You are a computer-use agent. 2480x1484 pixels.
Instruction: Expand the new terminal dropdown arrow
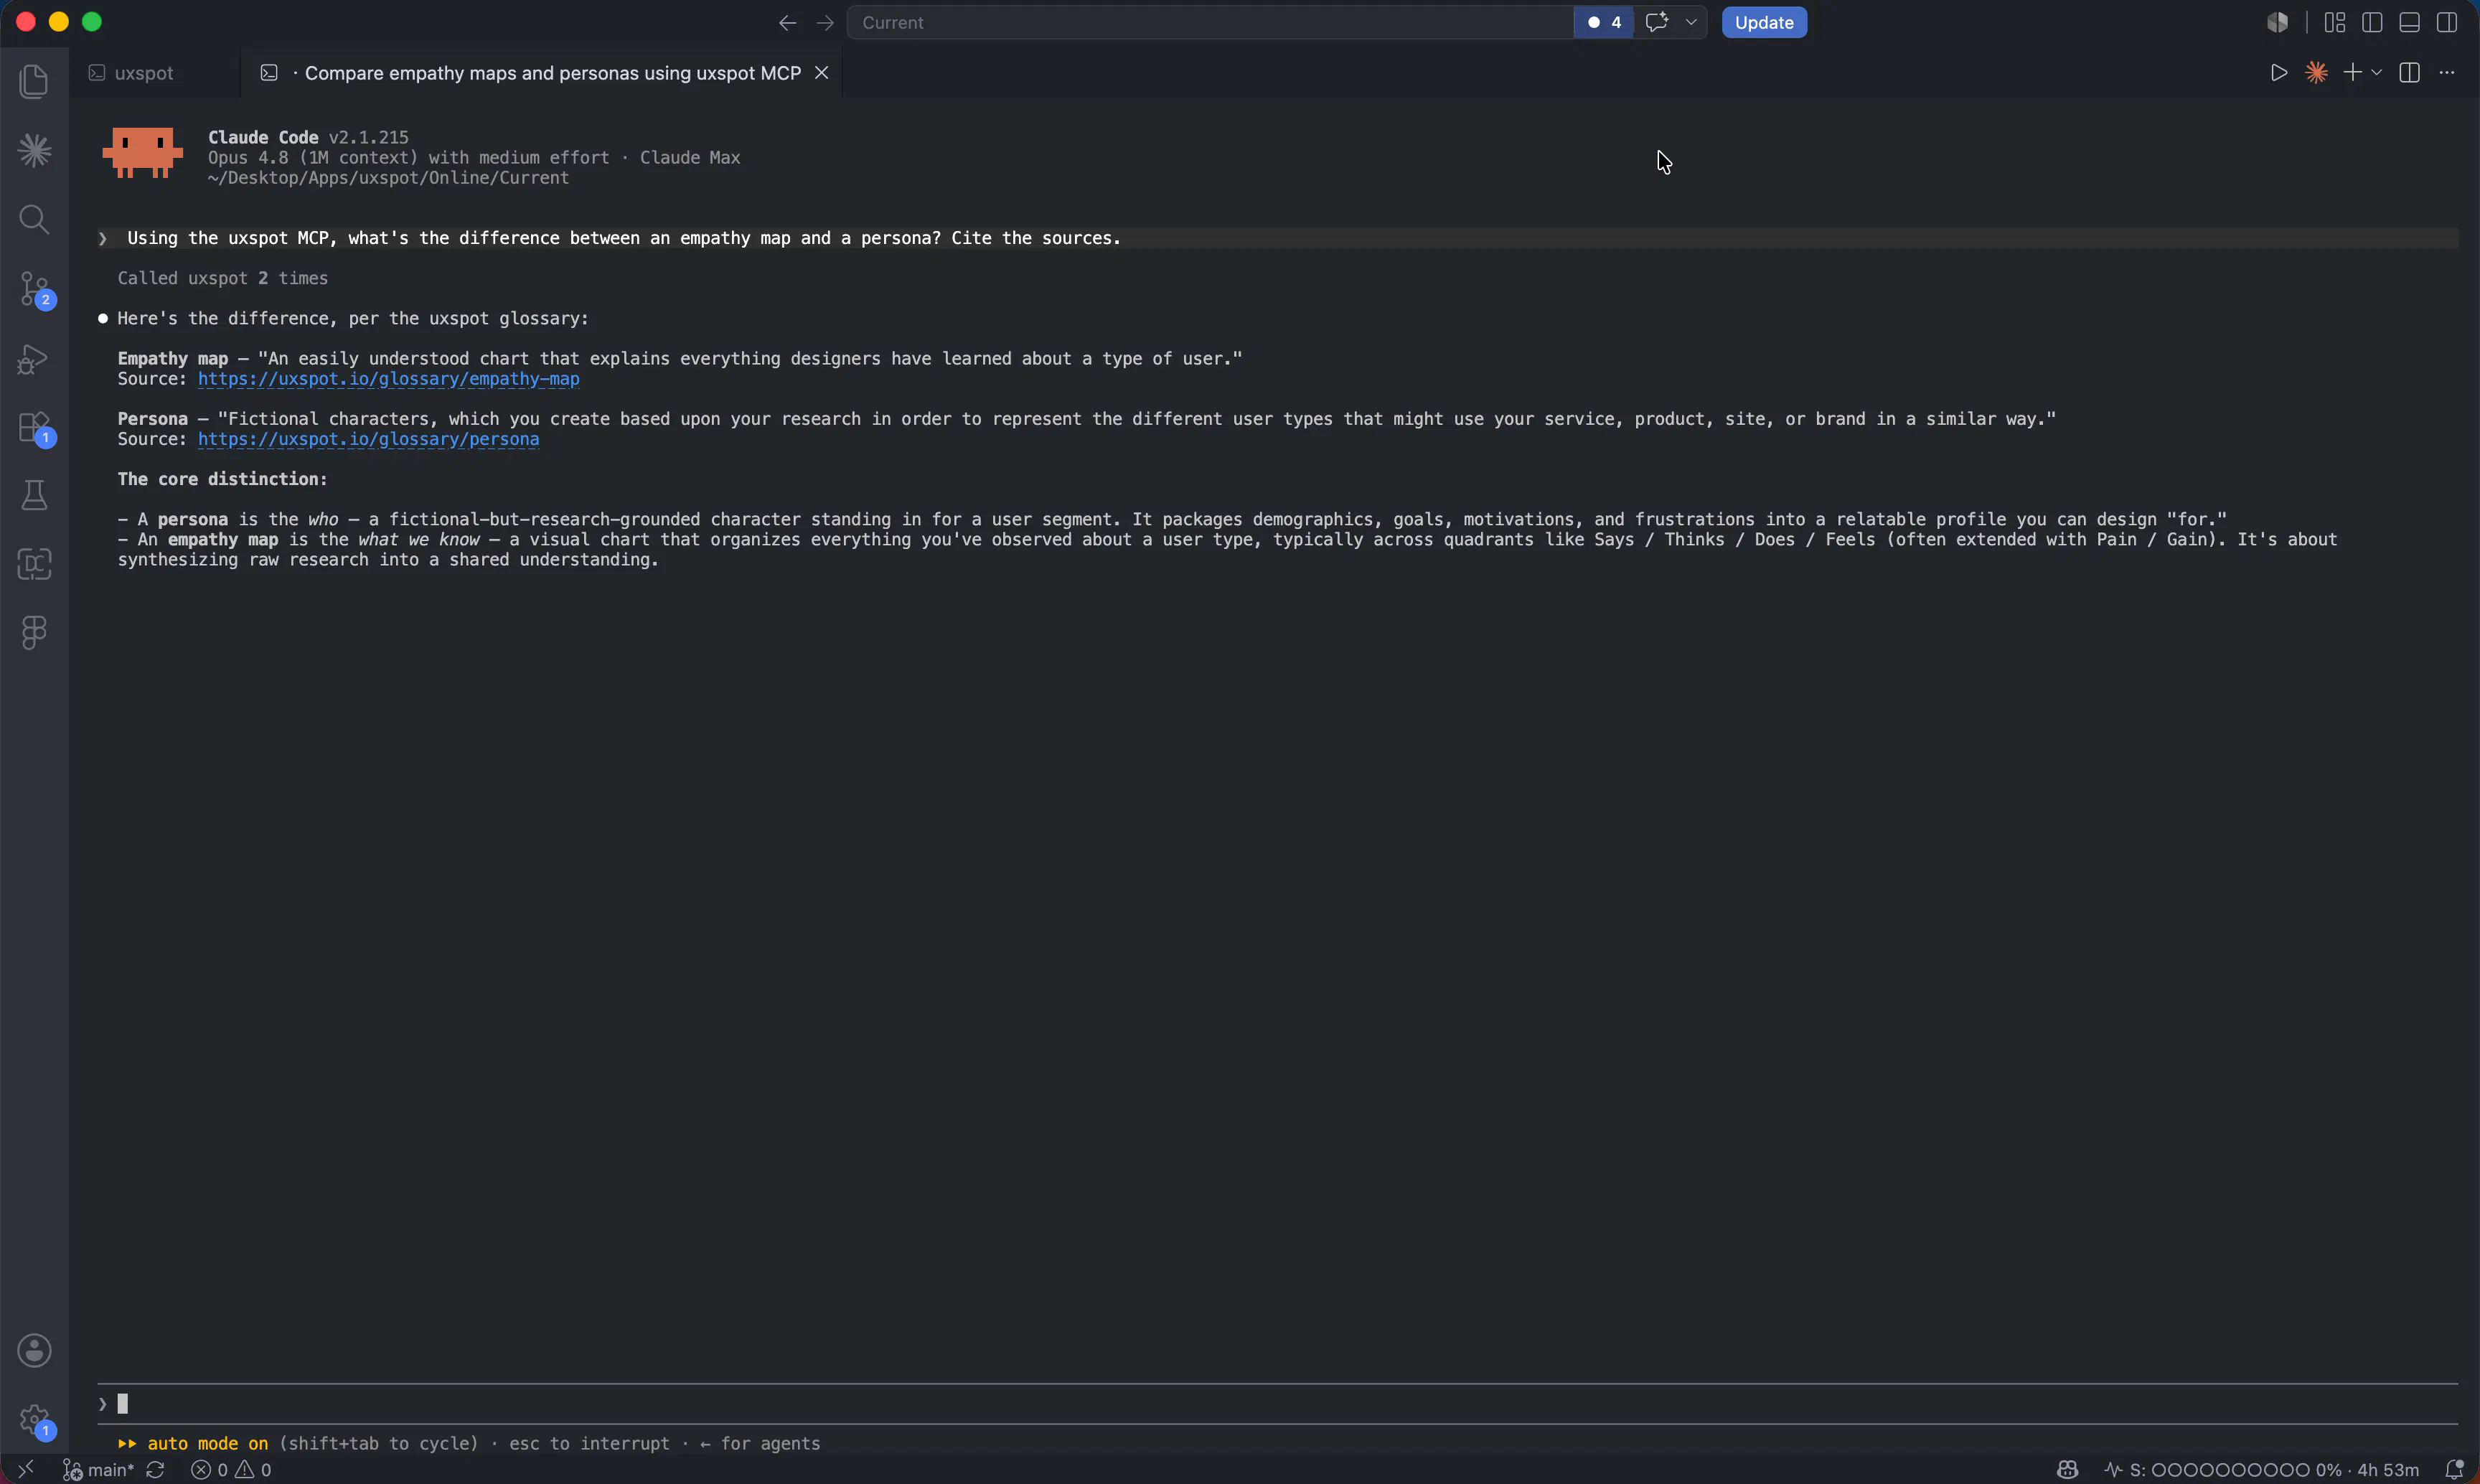pyautogui.click(x=2376, y=73)
